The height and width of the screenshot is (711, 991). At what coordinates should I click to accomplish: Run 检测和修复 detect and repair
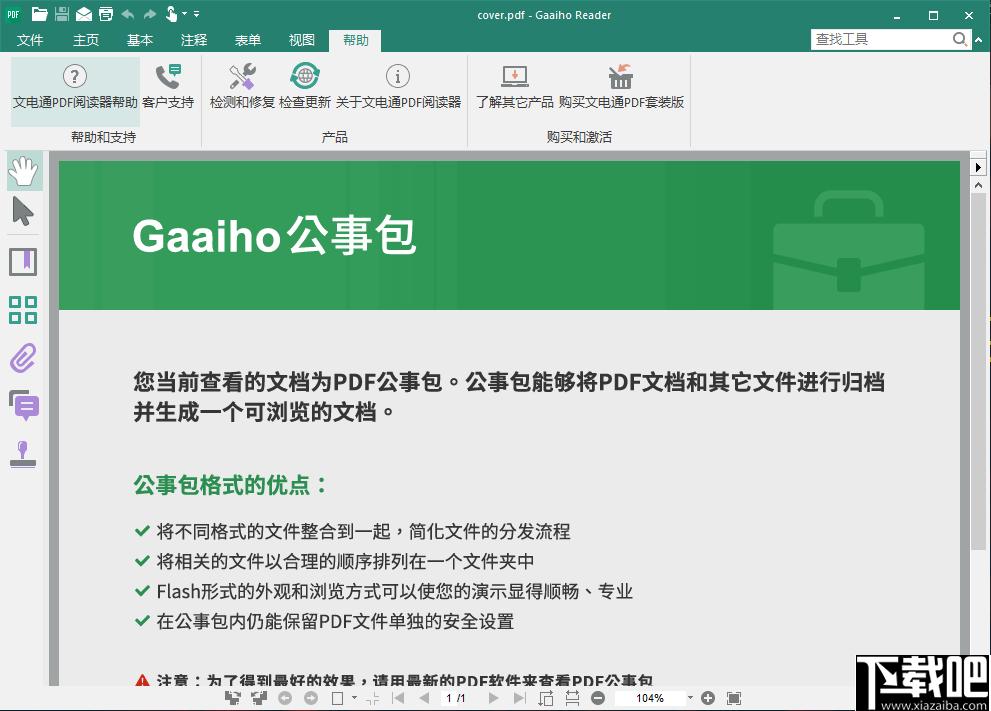click(242, 87)
